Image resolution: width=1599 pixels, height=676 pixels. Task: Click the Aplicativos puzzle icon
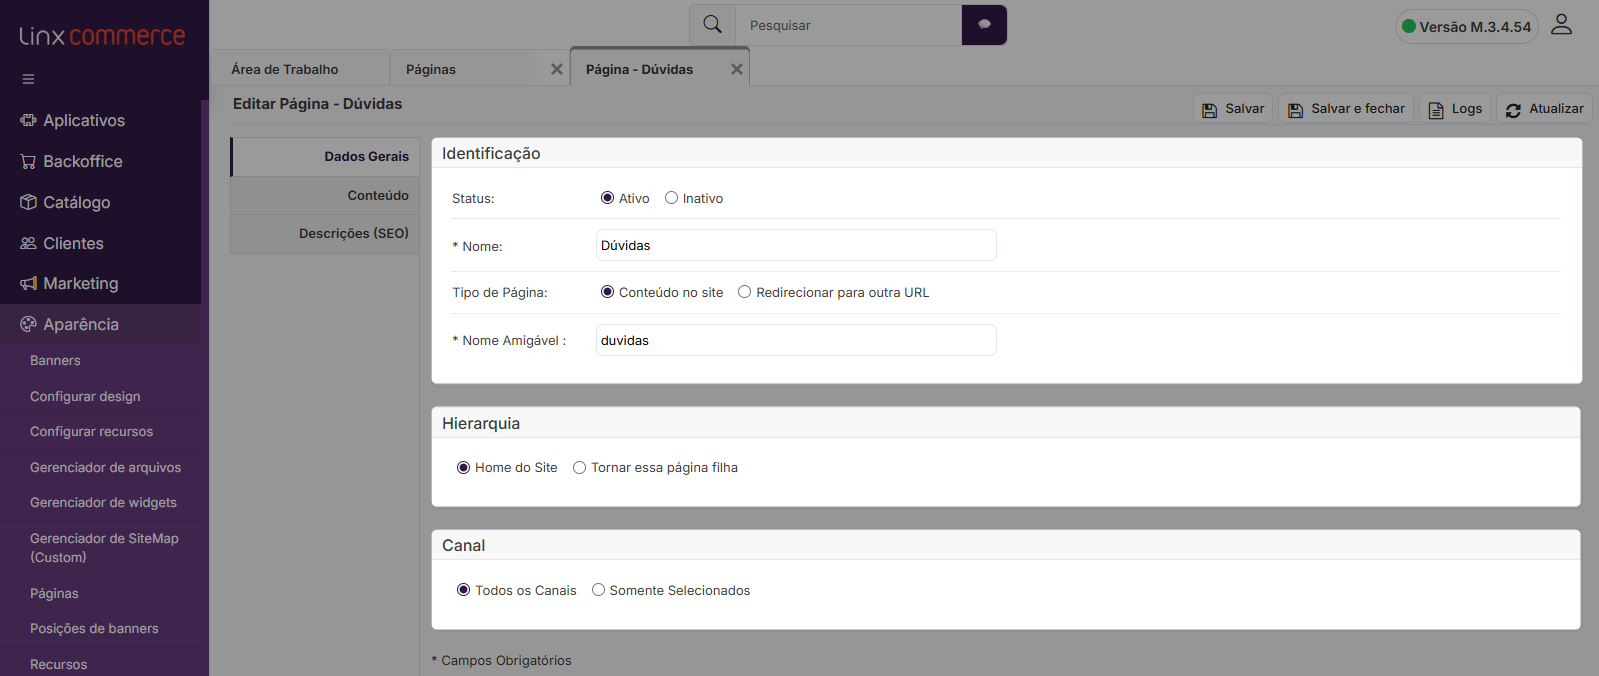28,120
